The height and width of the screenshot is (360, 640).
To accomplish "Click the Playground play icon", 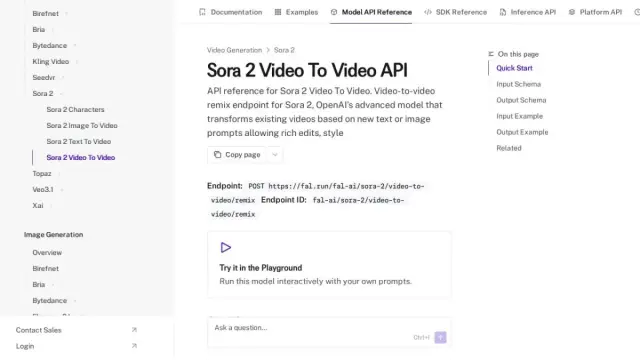I will click(226, 247).
